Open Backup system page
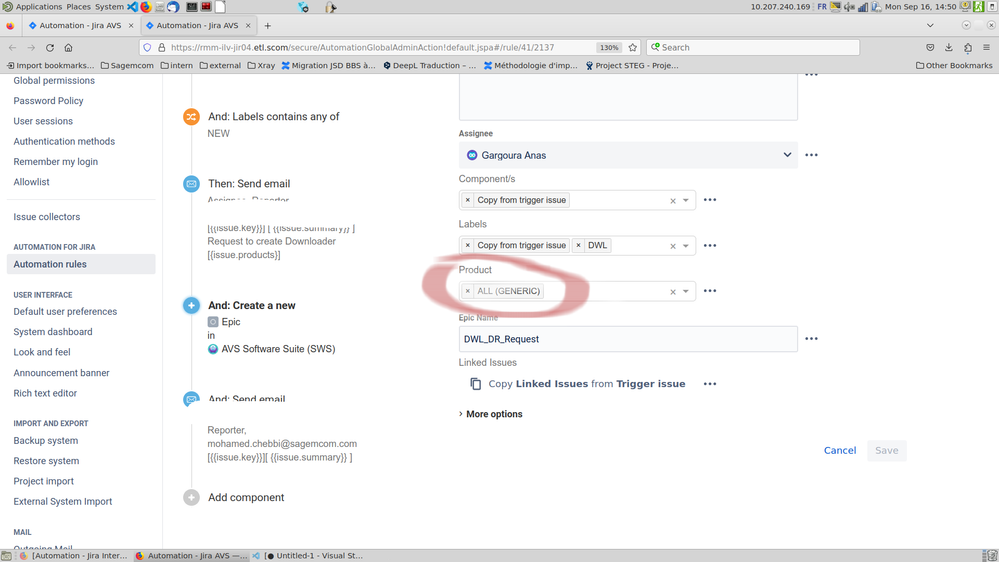This screenshot has width=999, height=562. (x=46, y=441)
